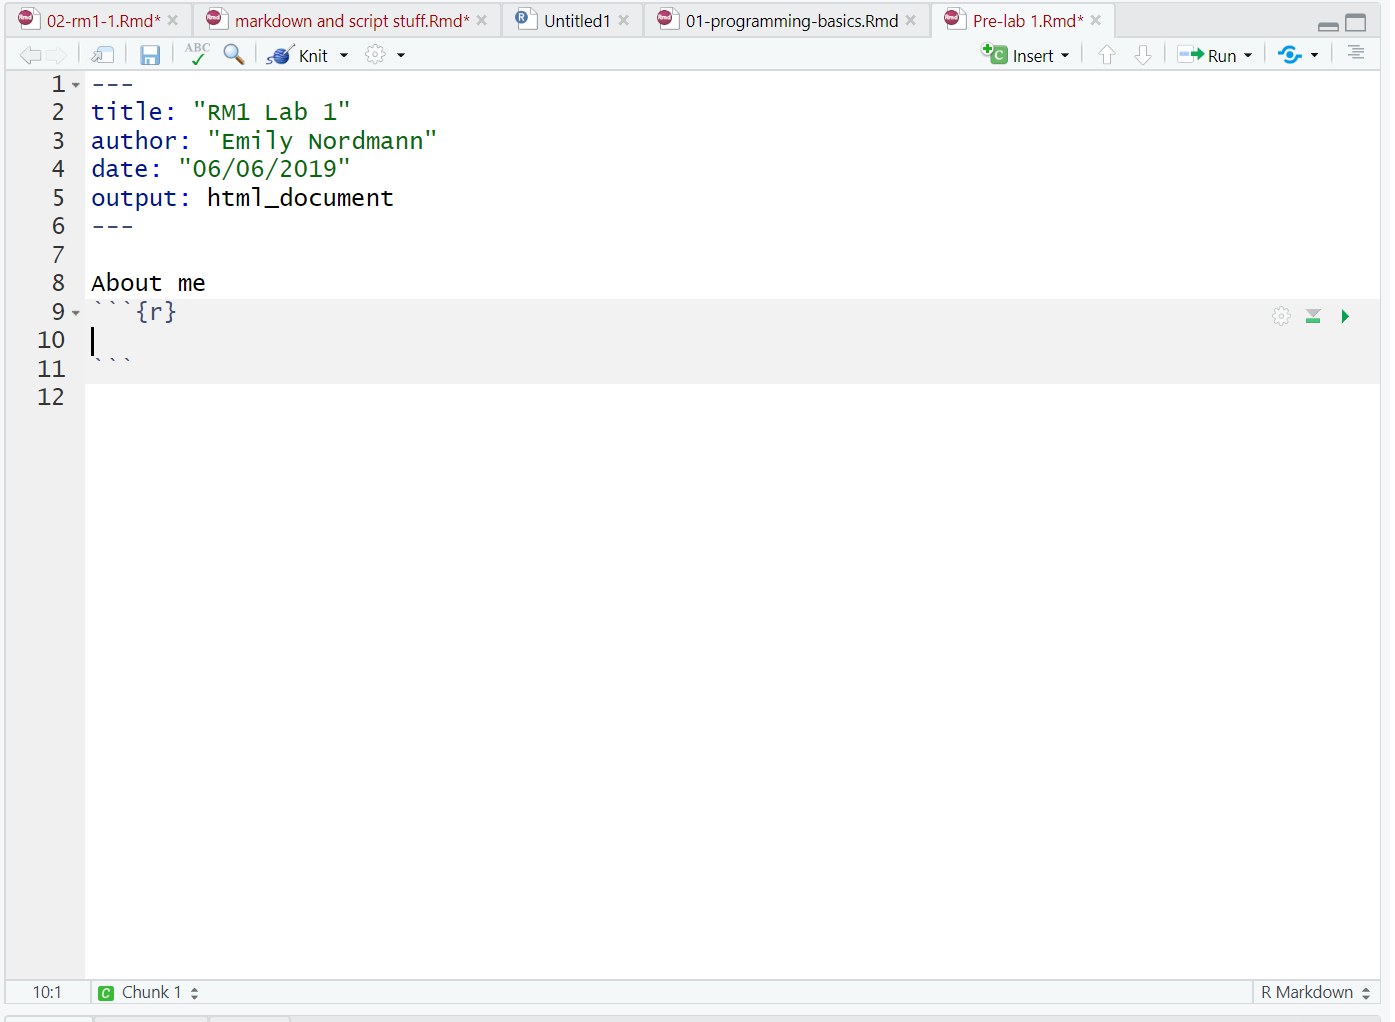The width and height of the screenshot is (1395, 1022).
Task: Expand the gear options dropdown arrow
Action: click(401, 56)
